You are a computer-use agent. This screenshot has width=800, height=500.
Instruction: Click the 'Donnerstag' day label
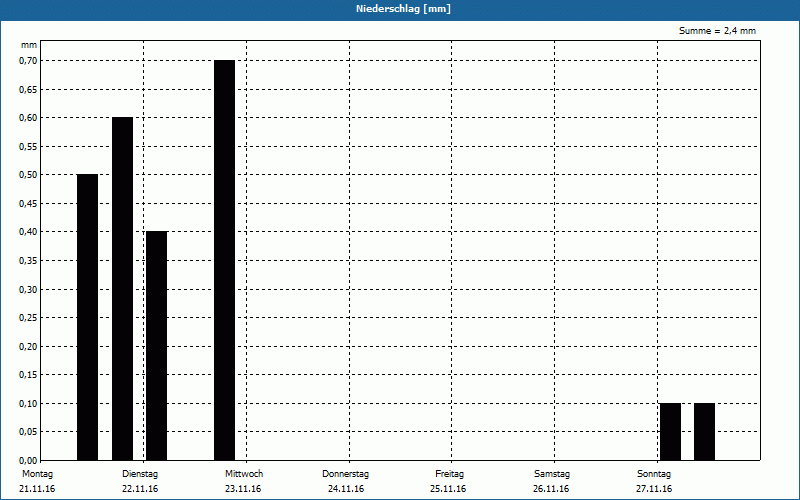[x=345, y=474]
